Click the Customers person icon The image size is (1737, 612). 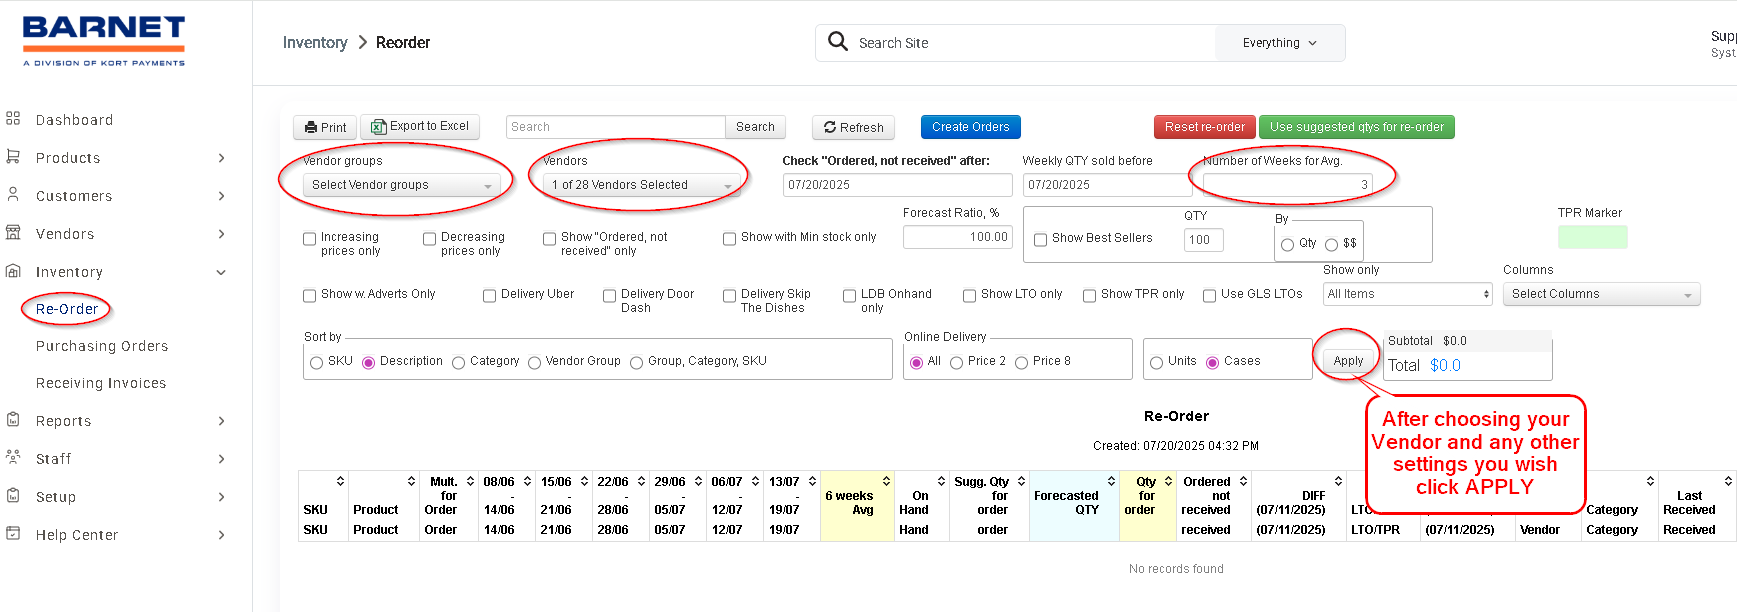13,195
